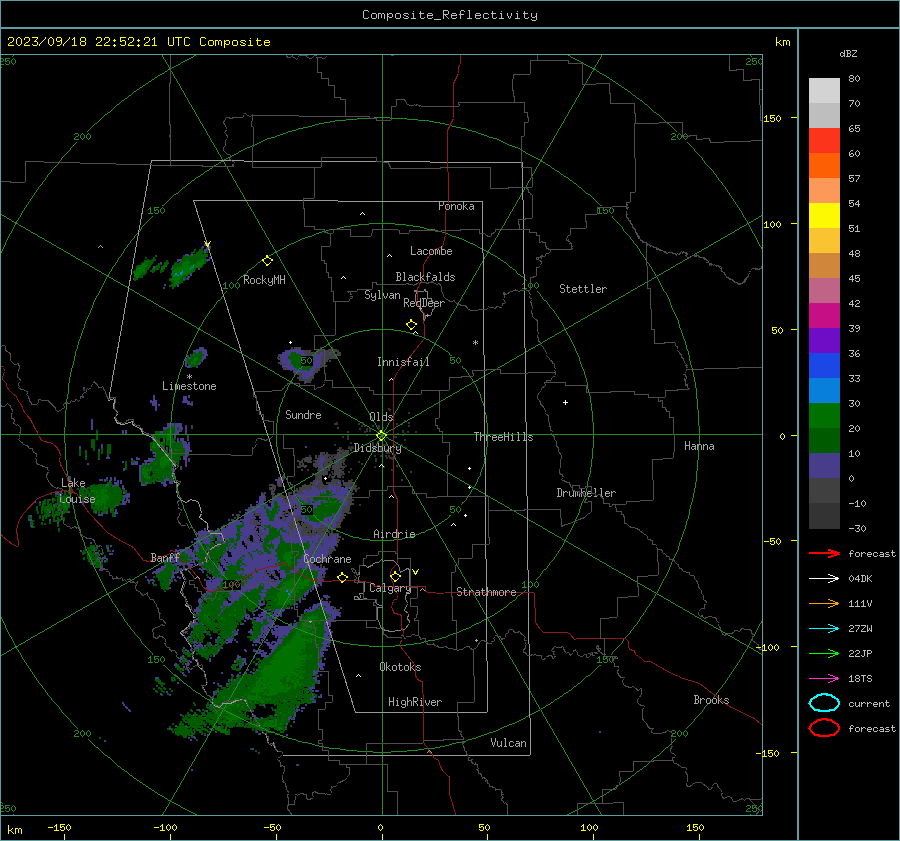The height and width of the screenshot is (841, 900).
Task: Click the yellow diamond marker above Calgary
Action: (x=395, y=576)
